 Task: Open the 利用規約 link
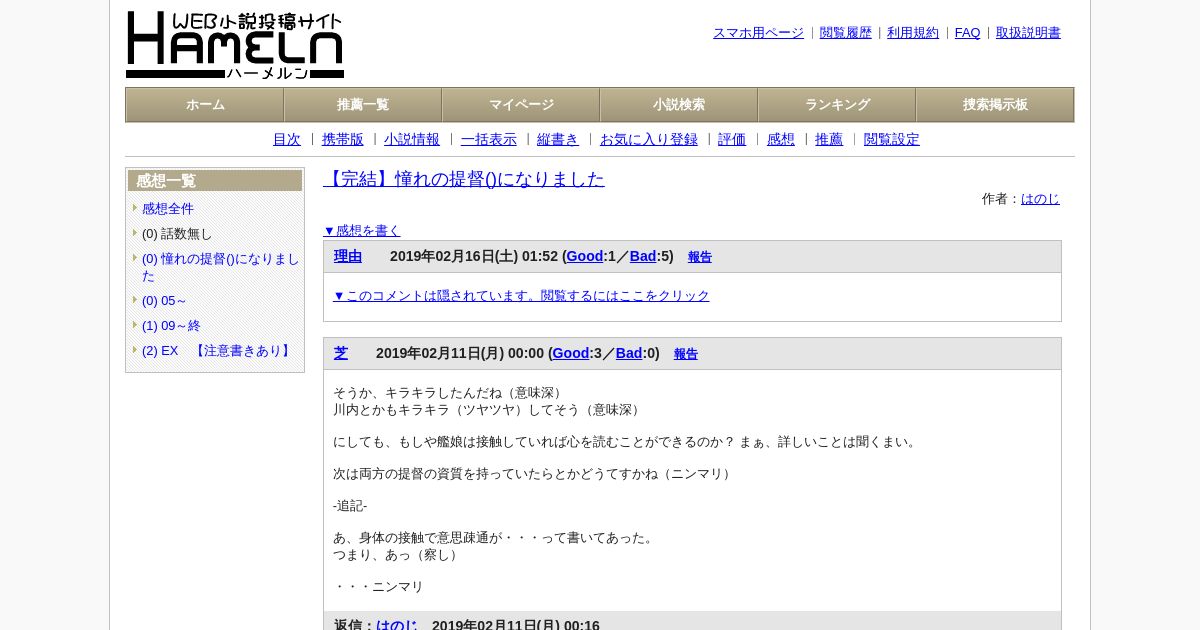pos(913,33)
